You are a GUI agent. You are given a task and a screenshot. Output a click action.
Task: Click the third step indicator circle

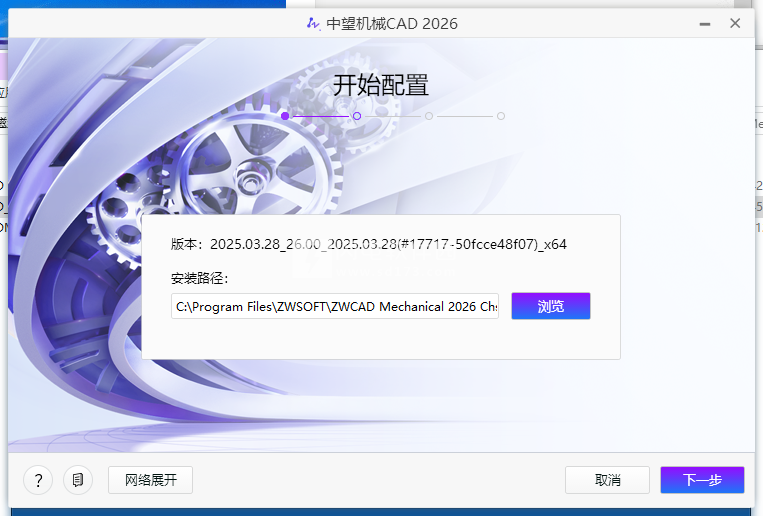429,116
